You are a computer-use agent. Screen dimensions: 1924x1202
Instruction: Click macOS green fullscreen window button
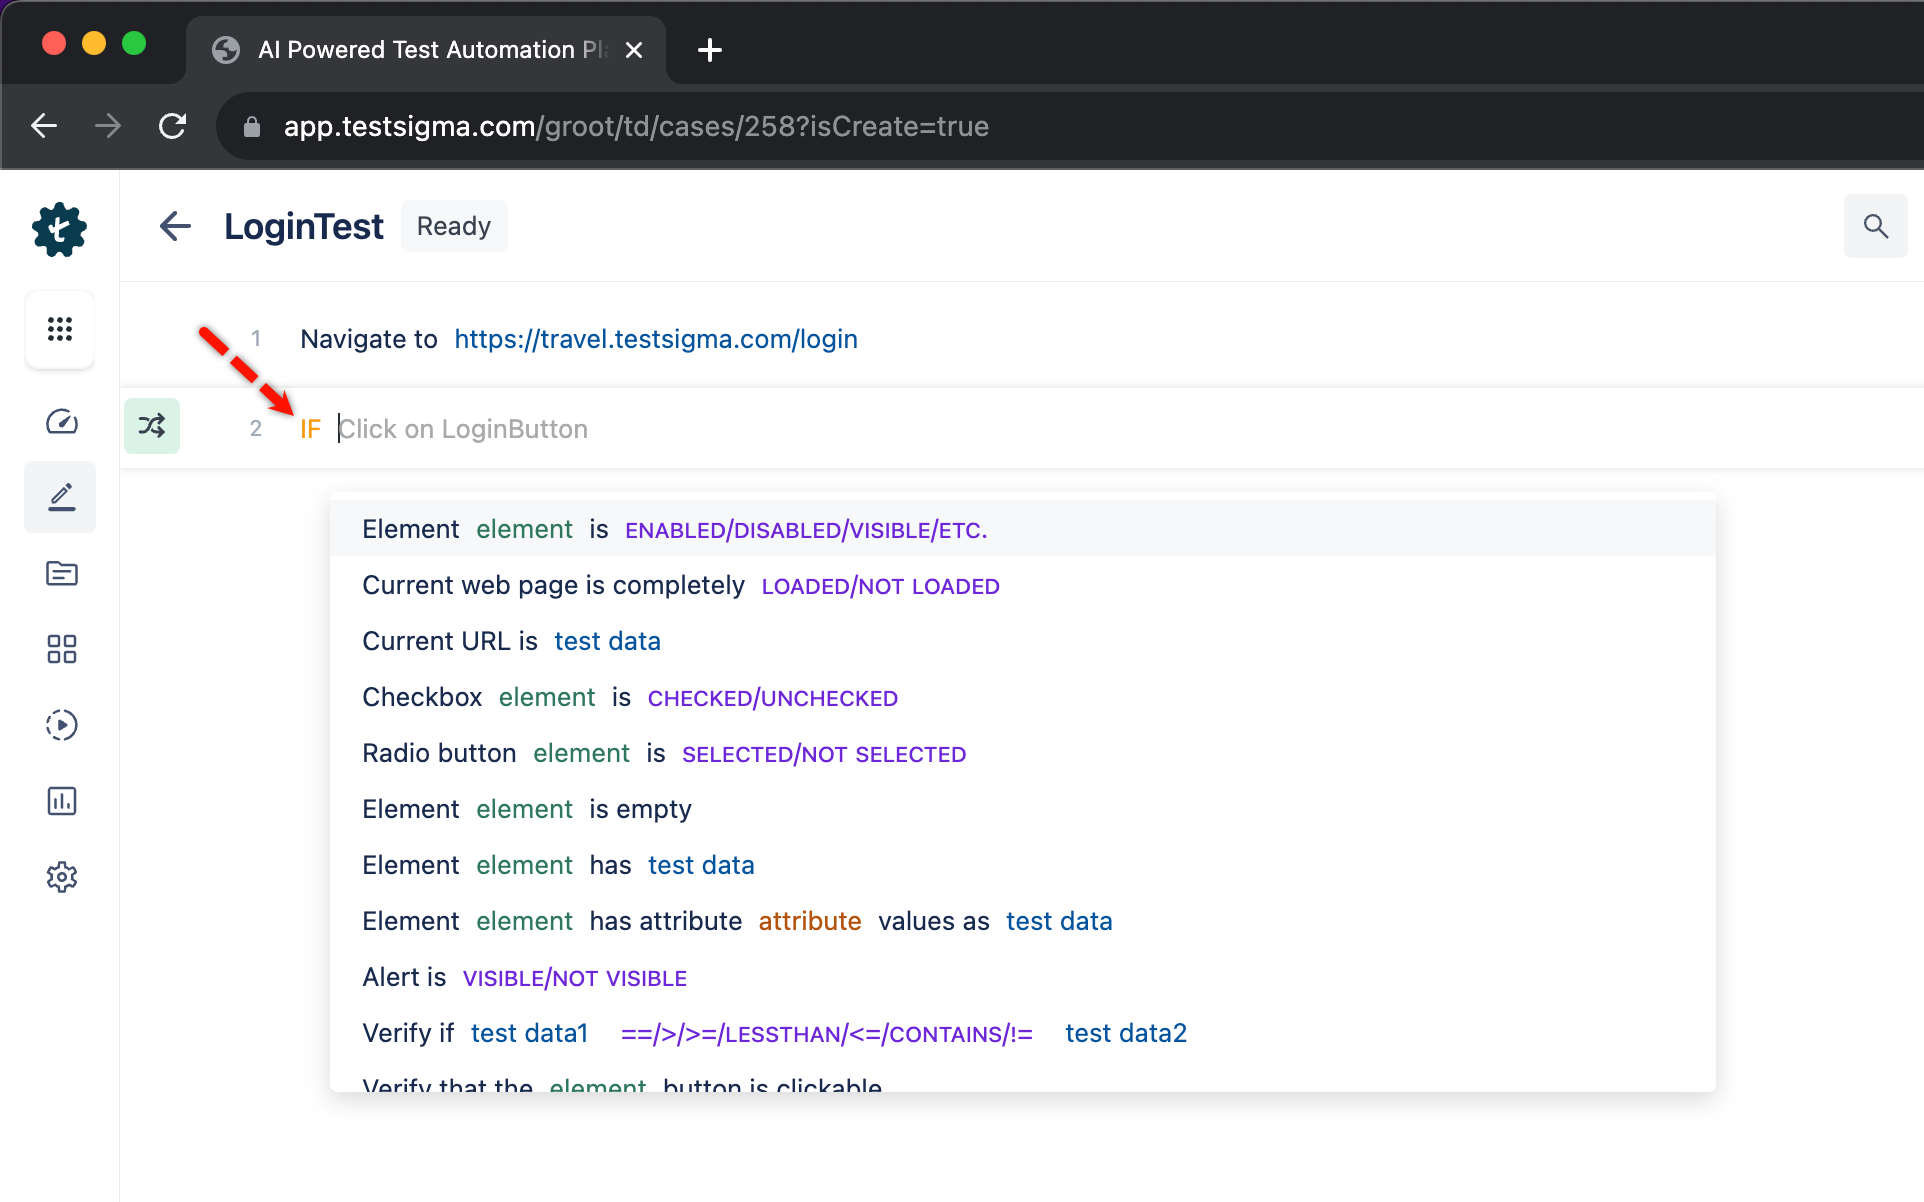tap(134, 43)
